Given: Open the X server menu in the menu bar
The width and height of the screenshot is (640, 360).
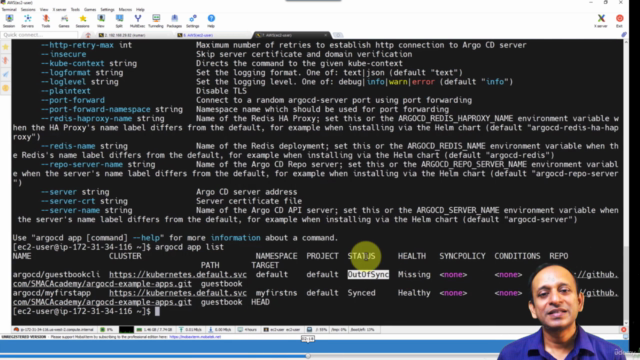Looking at the screenshot, I should tap(59, 9).
